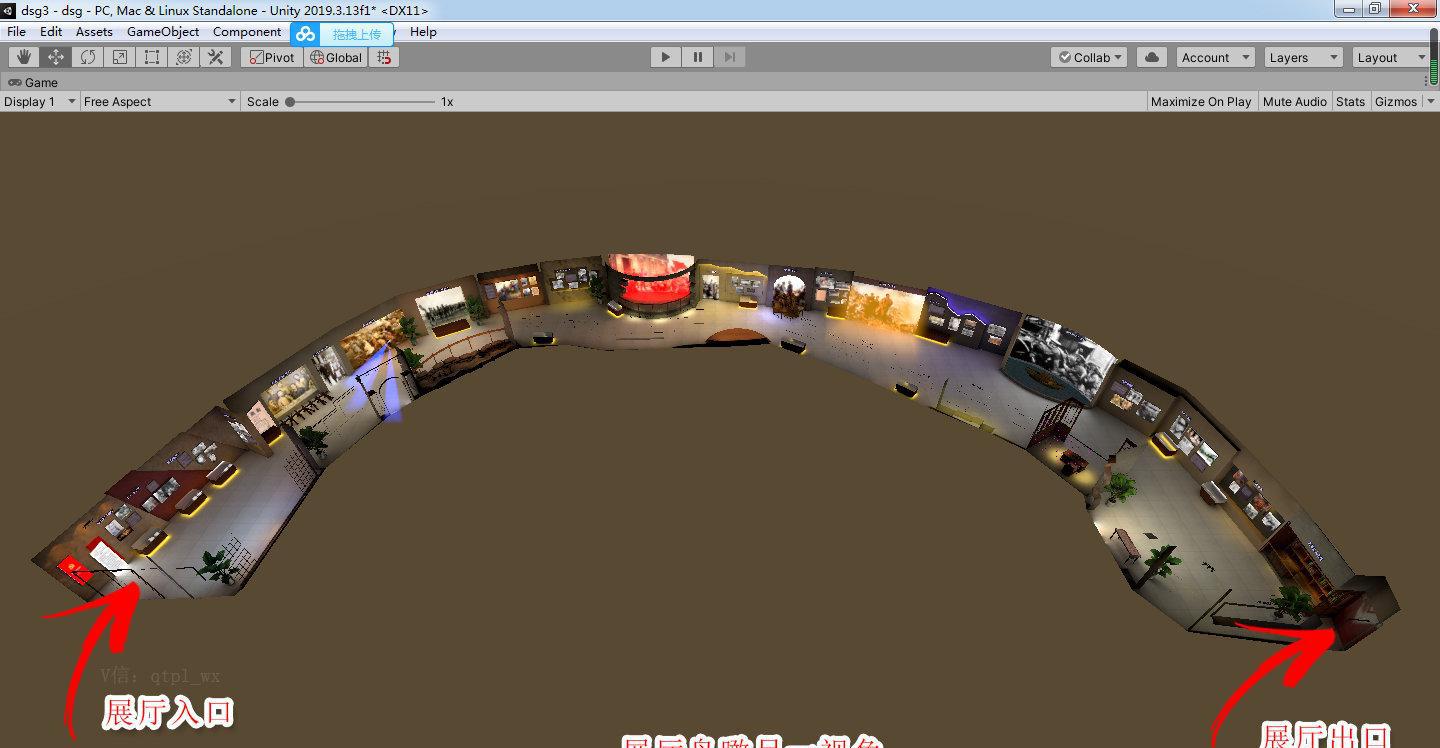This screenshot has height=748, width=1440.
Task: Open the Layout dropdown
Action: [x=1391, y=57]
